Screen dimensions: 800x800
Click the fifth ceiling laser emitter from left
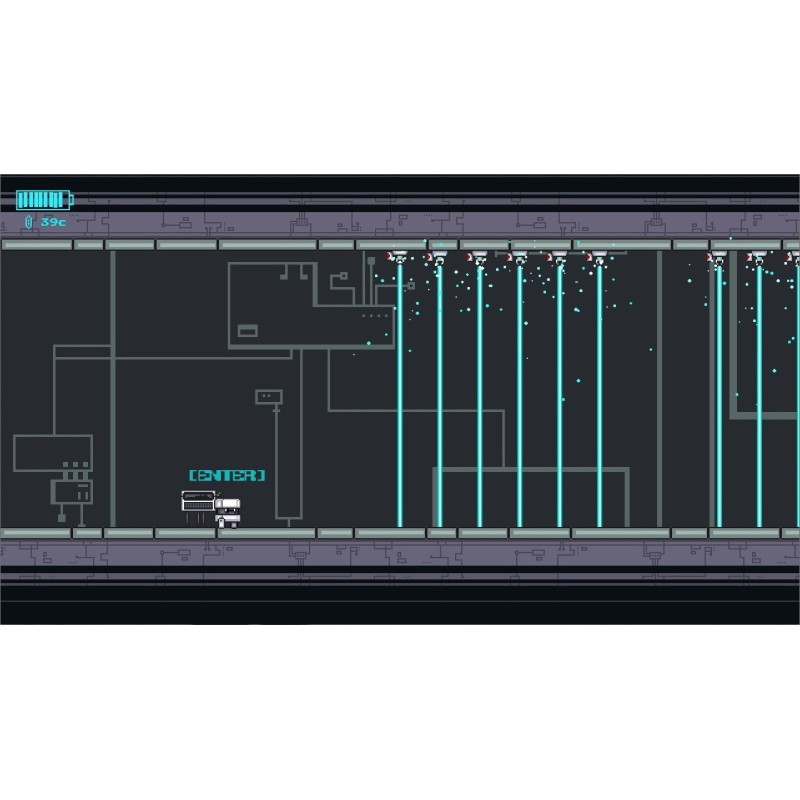click(559, 258)
